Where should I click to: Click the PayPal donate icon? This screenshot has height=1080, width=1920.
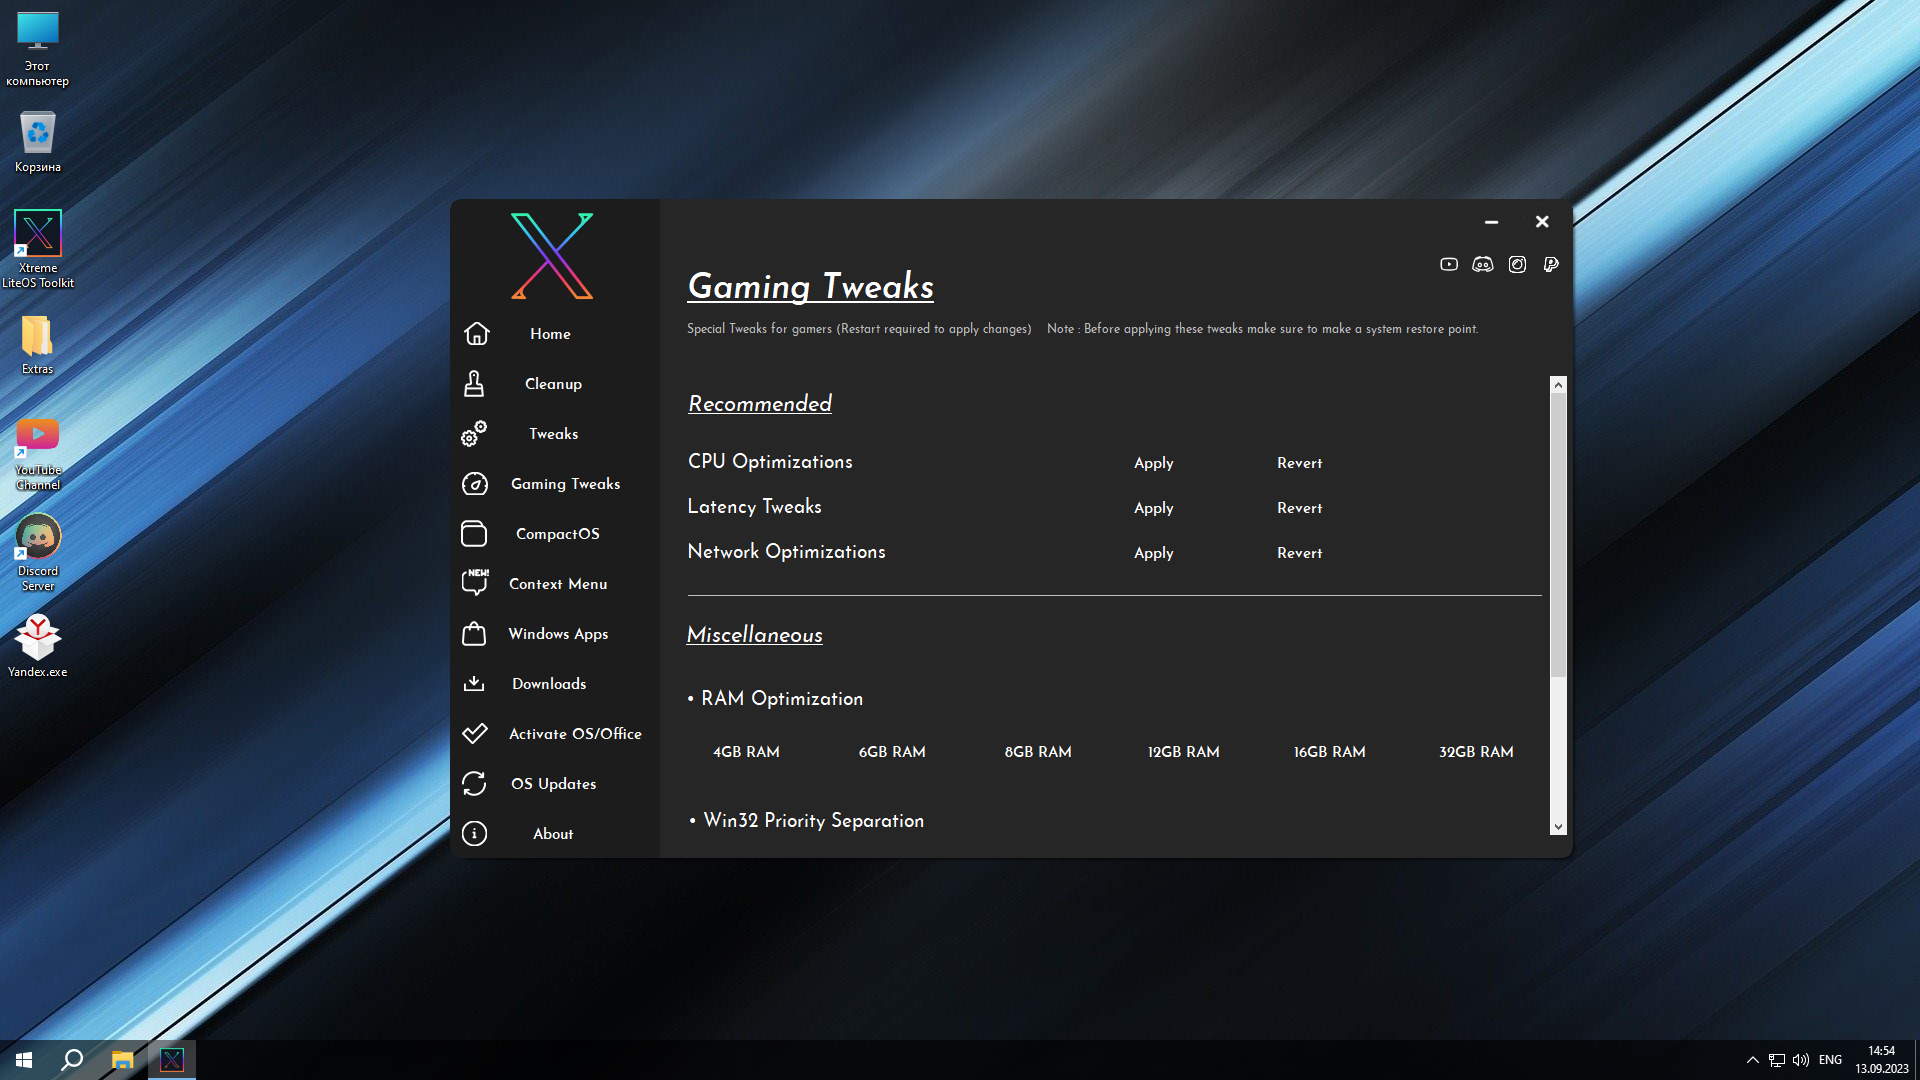[1551, 264]
